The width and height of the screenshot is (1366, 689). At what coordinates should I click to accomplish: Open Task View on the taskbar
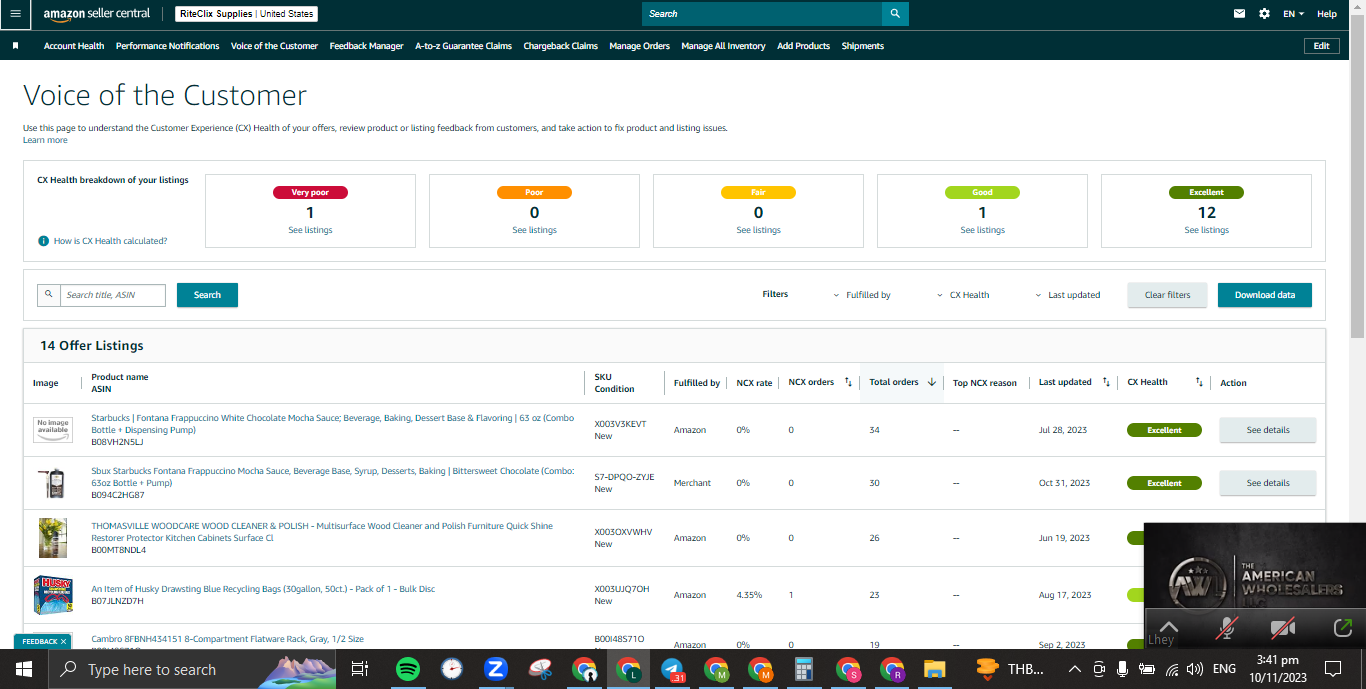click(360, 669)
